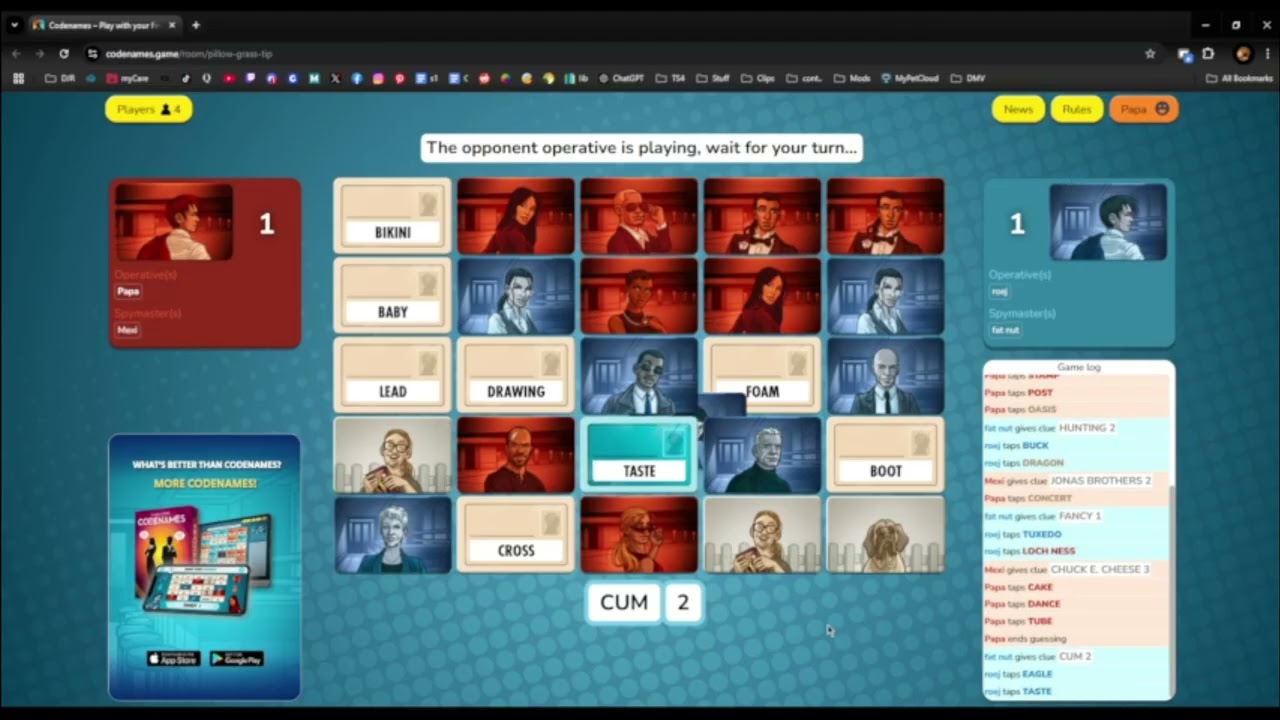Click the JONAS BROTHERS 2 log entry

(x=1100, y=481)
